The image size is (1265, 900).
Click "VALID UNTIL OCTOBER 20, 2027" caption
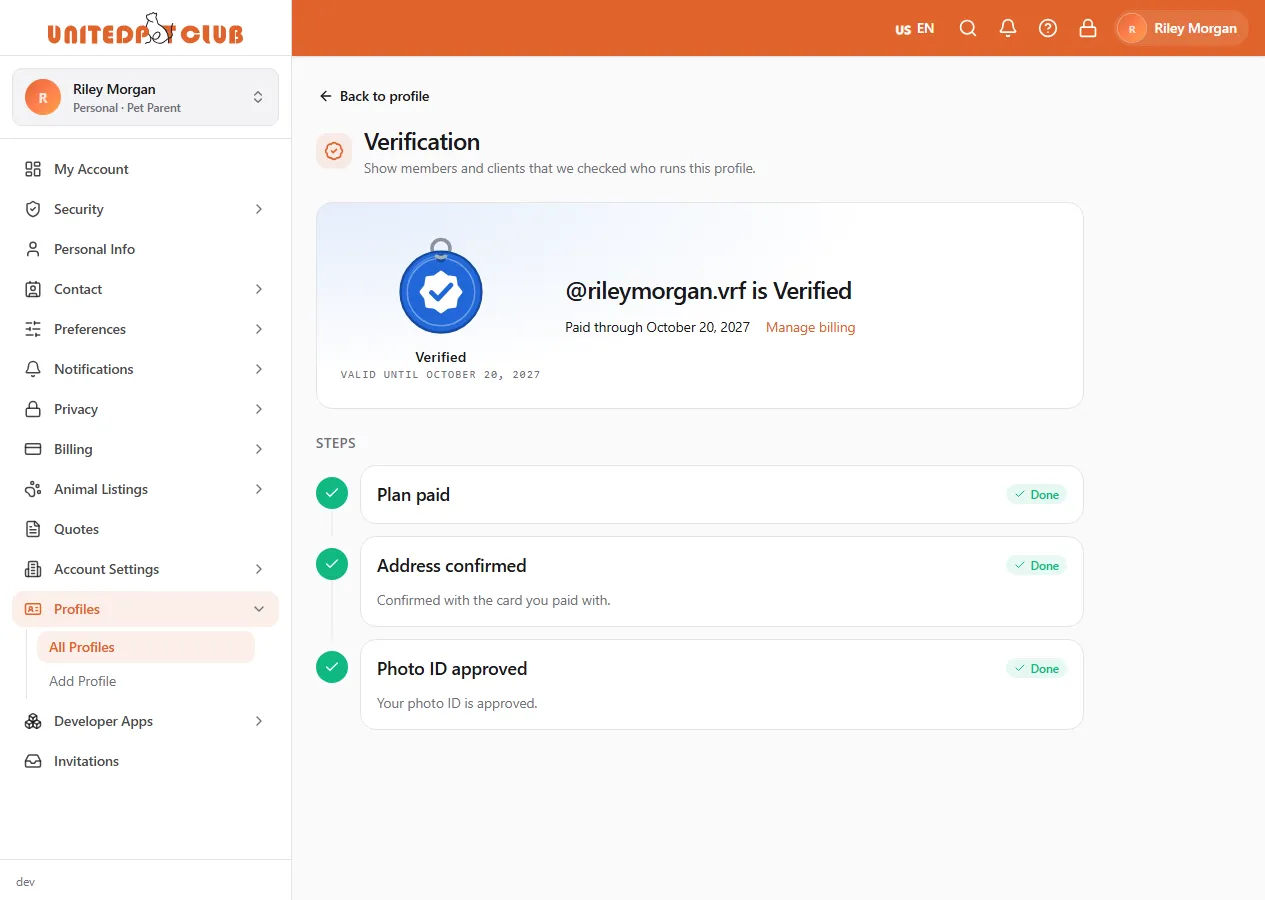(x=441, y=375)
